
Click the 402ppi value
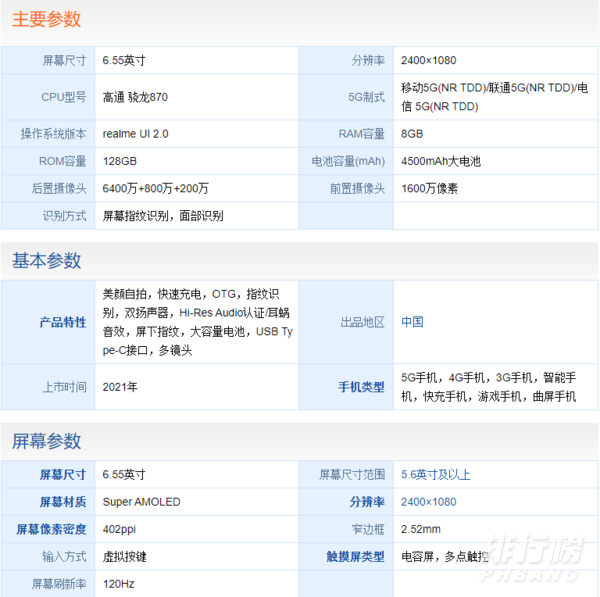pos(119,529)
